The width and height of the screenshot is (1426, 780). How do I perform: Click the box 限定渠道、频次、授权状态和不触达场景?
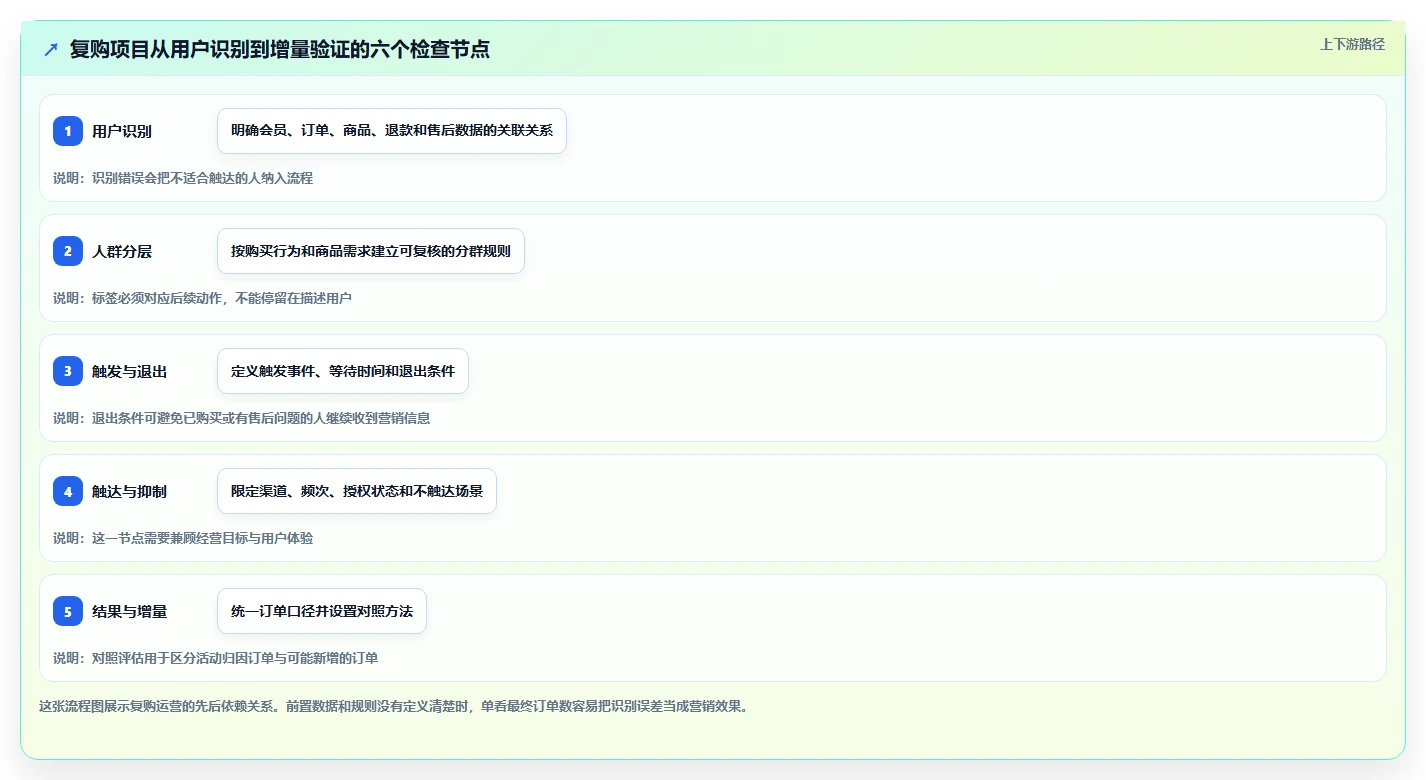click(357, 491)
